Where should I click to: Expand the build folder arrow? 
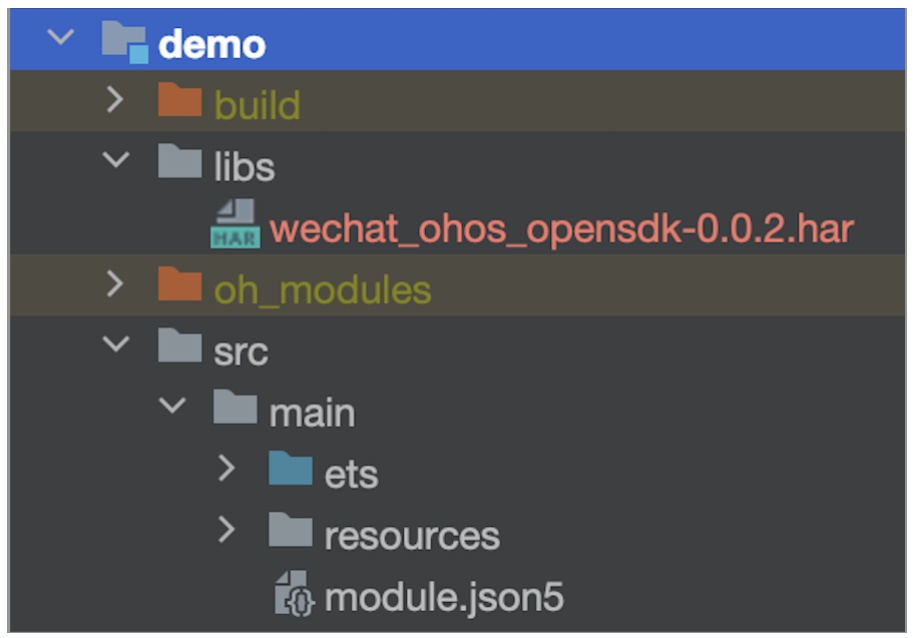115,100
